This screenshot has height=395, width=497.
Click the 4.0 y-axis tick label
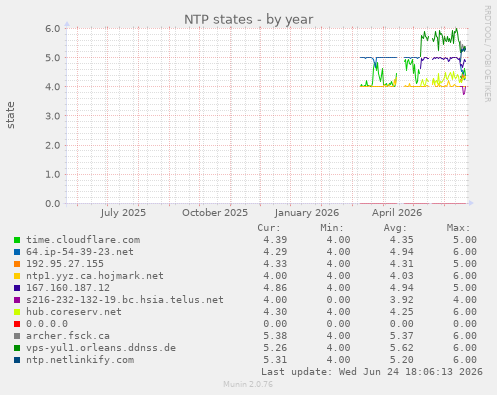click(53, 87)
